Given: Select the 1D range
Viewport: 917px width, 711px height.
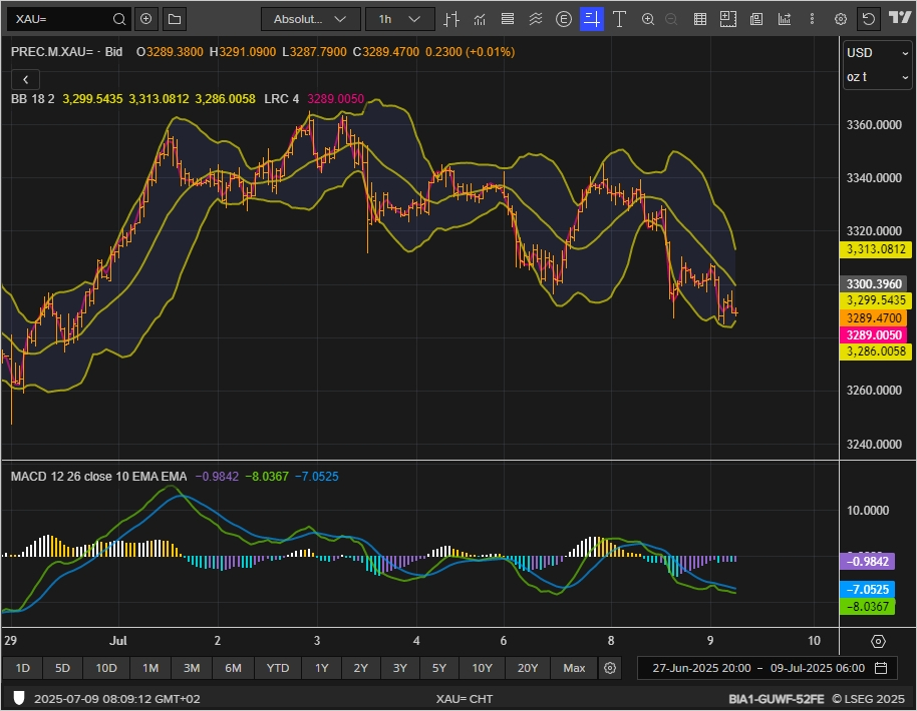Looking at the screenshot, I should click(x=22, y=668).
